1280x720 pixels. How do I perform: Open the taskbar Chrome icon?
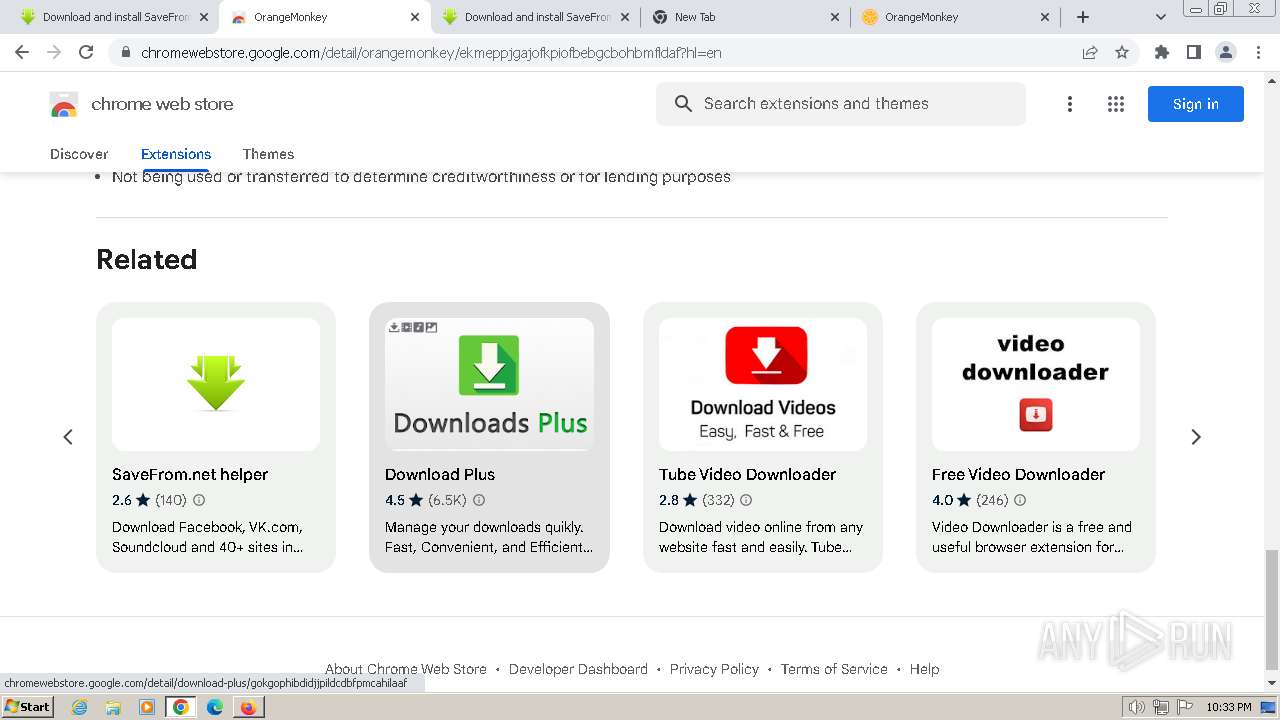click(x=181, y=707)
